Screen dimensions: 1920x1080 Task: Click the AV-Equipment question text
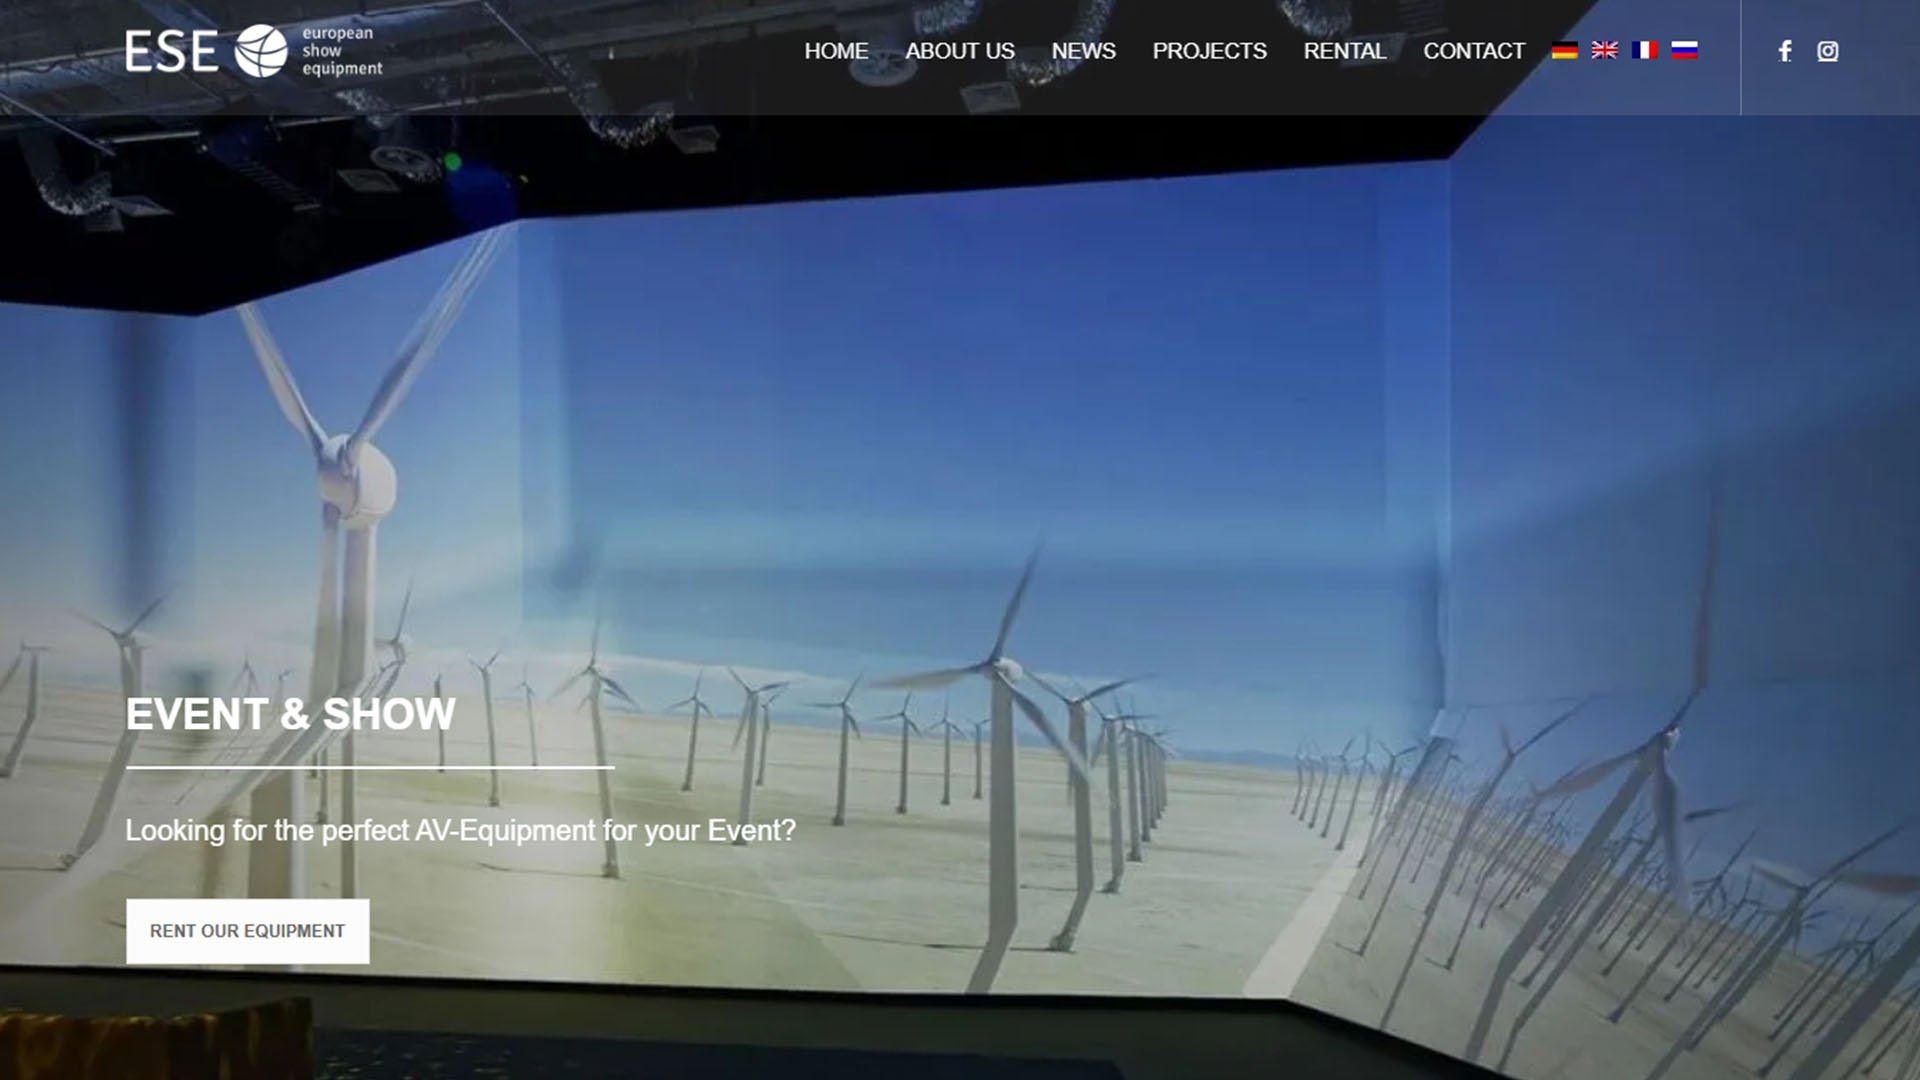pyautogui.click(x=460, y=830)
